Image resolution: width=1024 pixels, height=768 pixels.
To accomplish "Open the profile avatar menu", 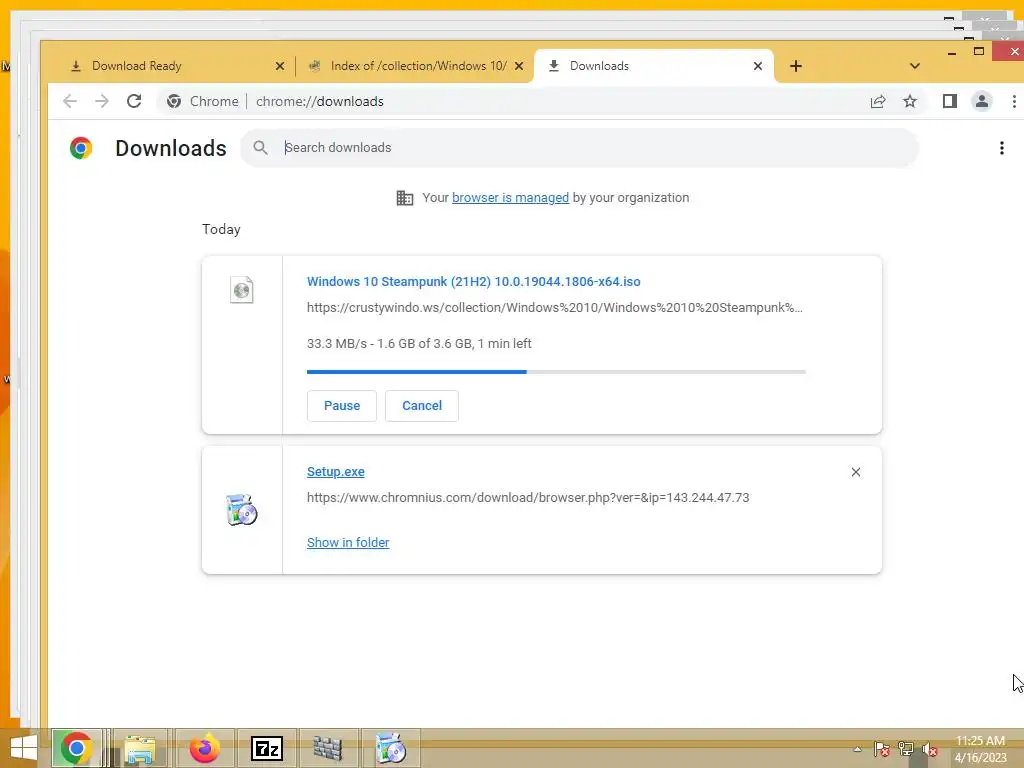I will 982,101.
